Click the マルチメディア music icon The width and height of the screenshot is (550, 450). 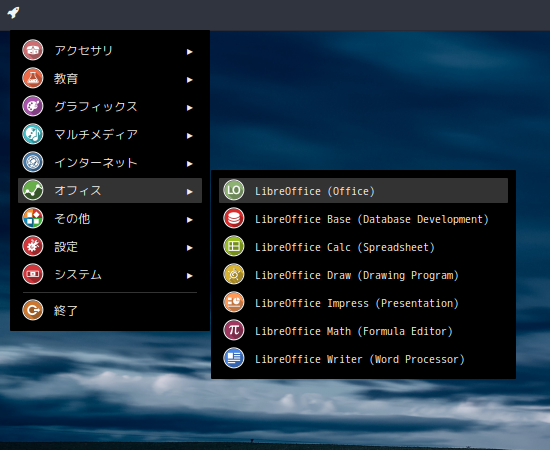pos(33,134)
